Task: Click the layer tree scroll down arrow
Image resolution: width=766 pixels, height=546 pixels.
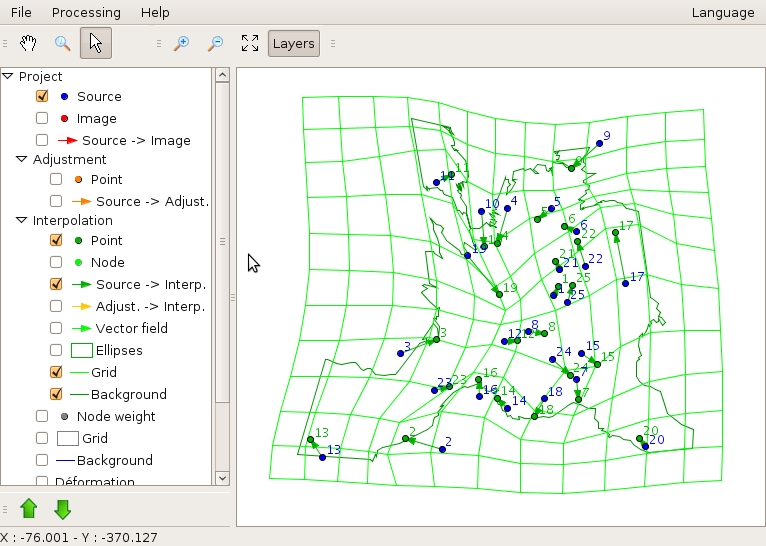Action: [222, 478]
